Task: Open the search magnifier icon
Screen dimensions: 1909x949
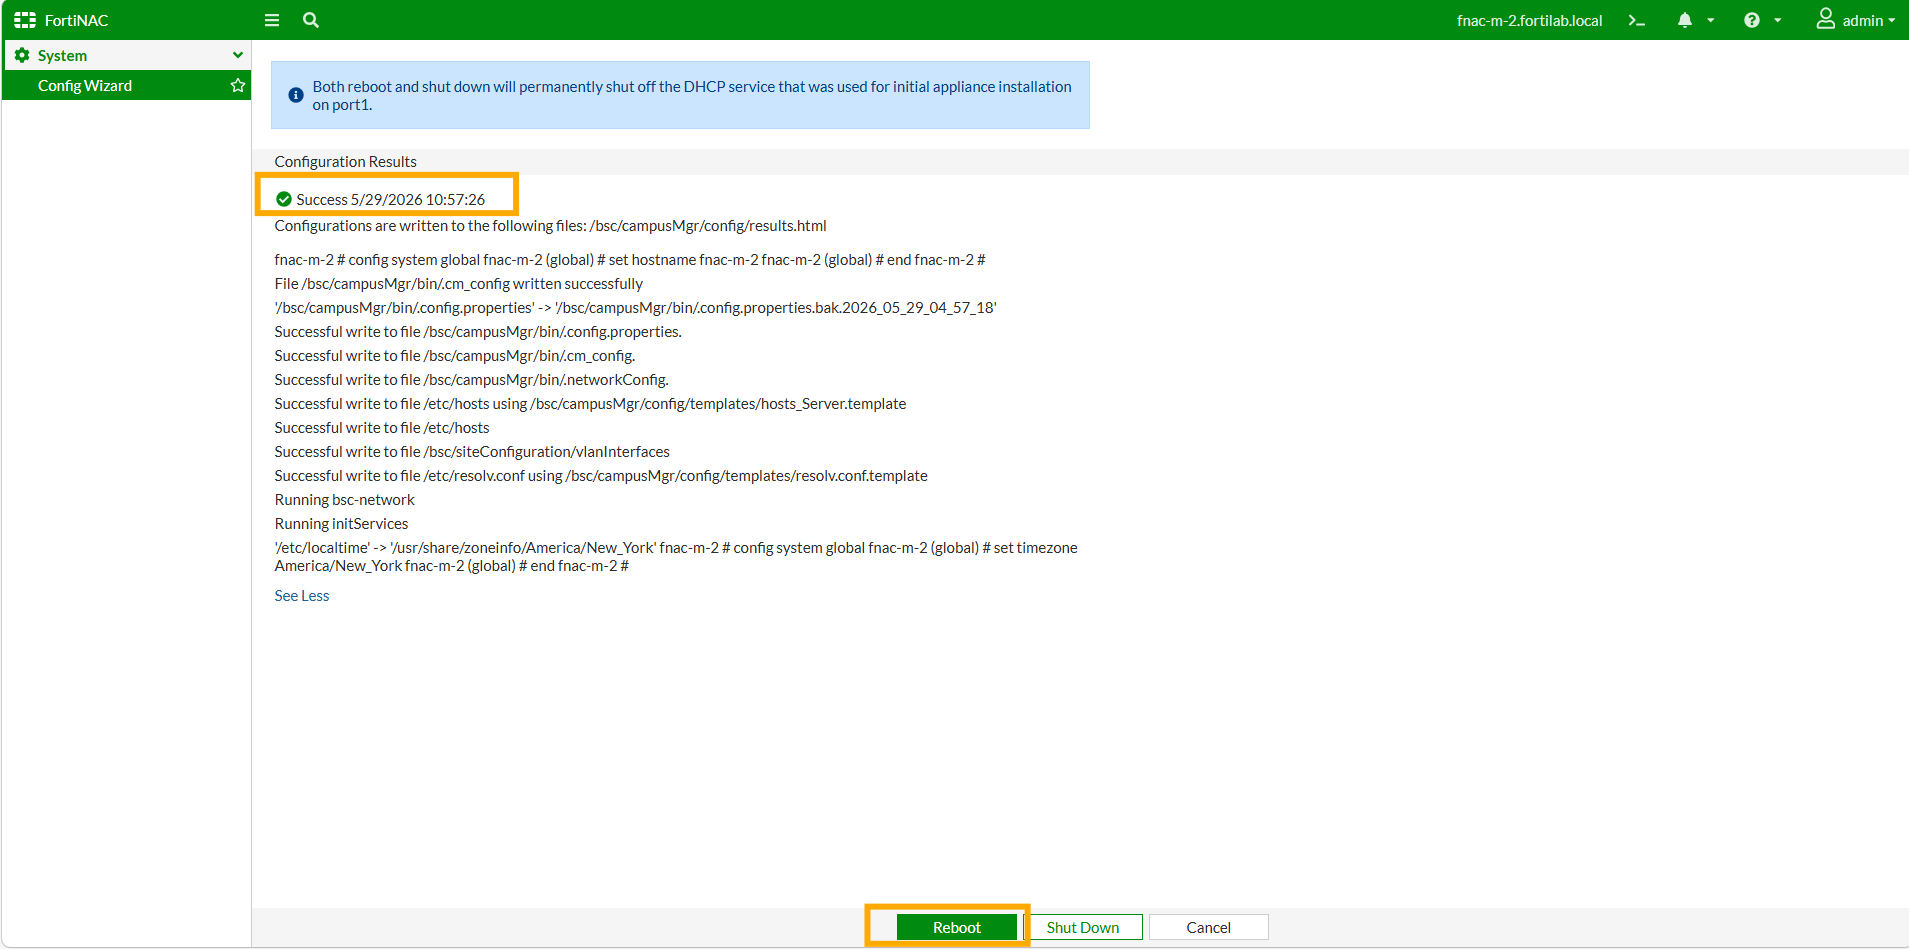Action: (311, 20)
